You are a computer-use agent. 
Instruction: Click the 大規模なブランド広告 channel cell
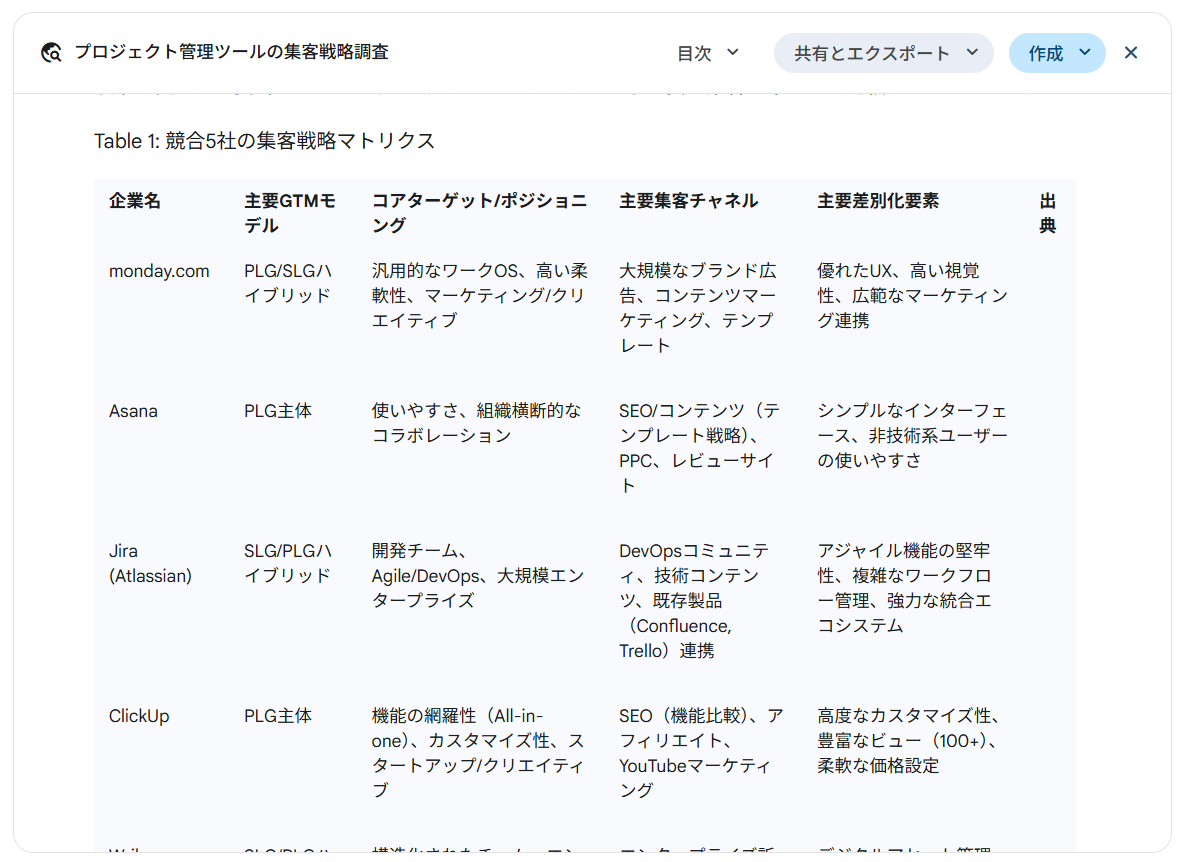point(698,308)
